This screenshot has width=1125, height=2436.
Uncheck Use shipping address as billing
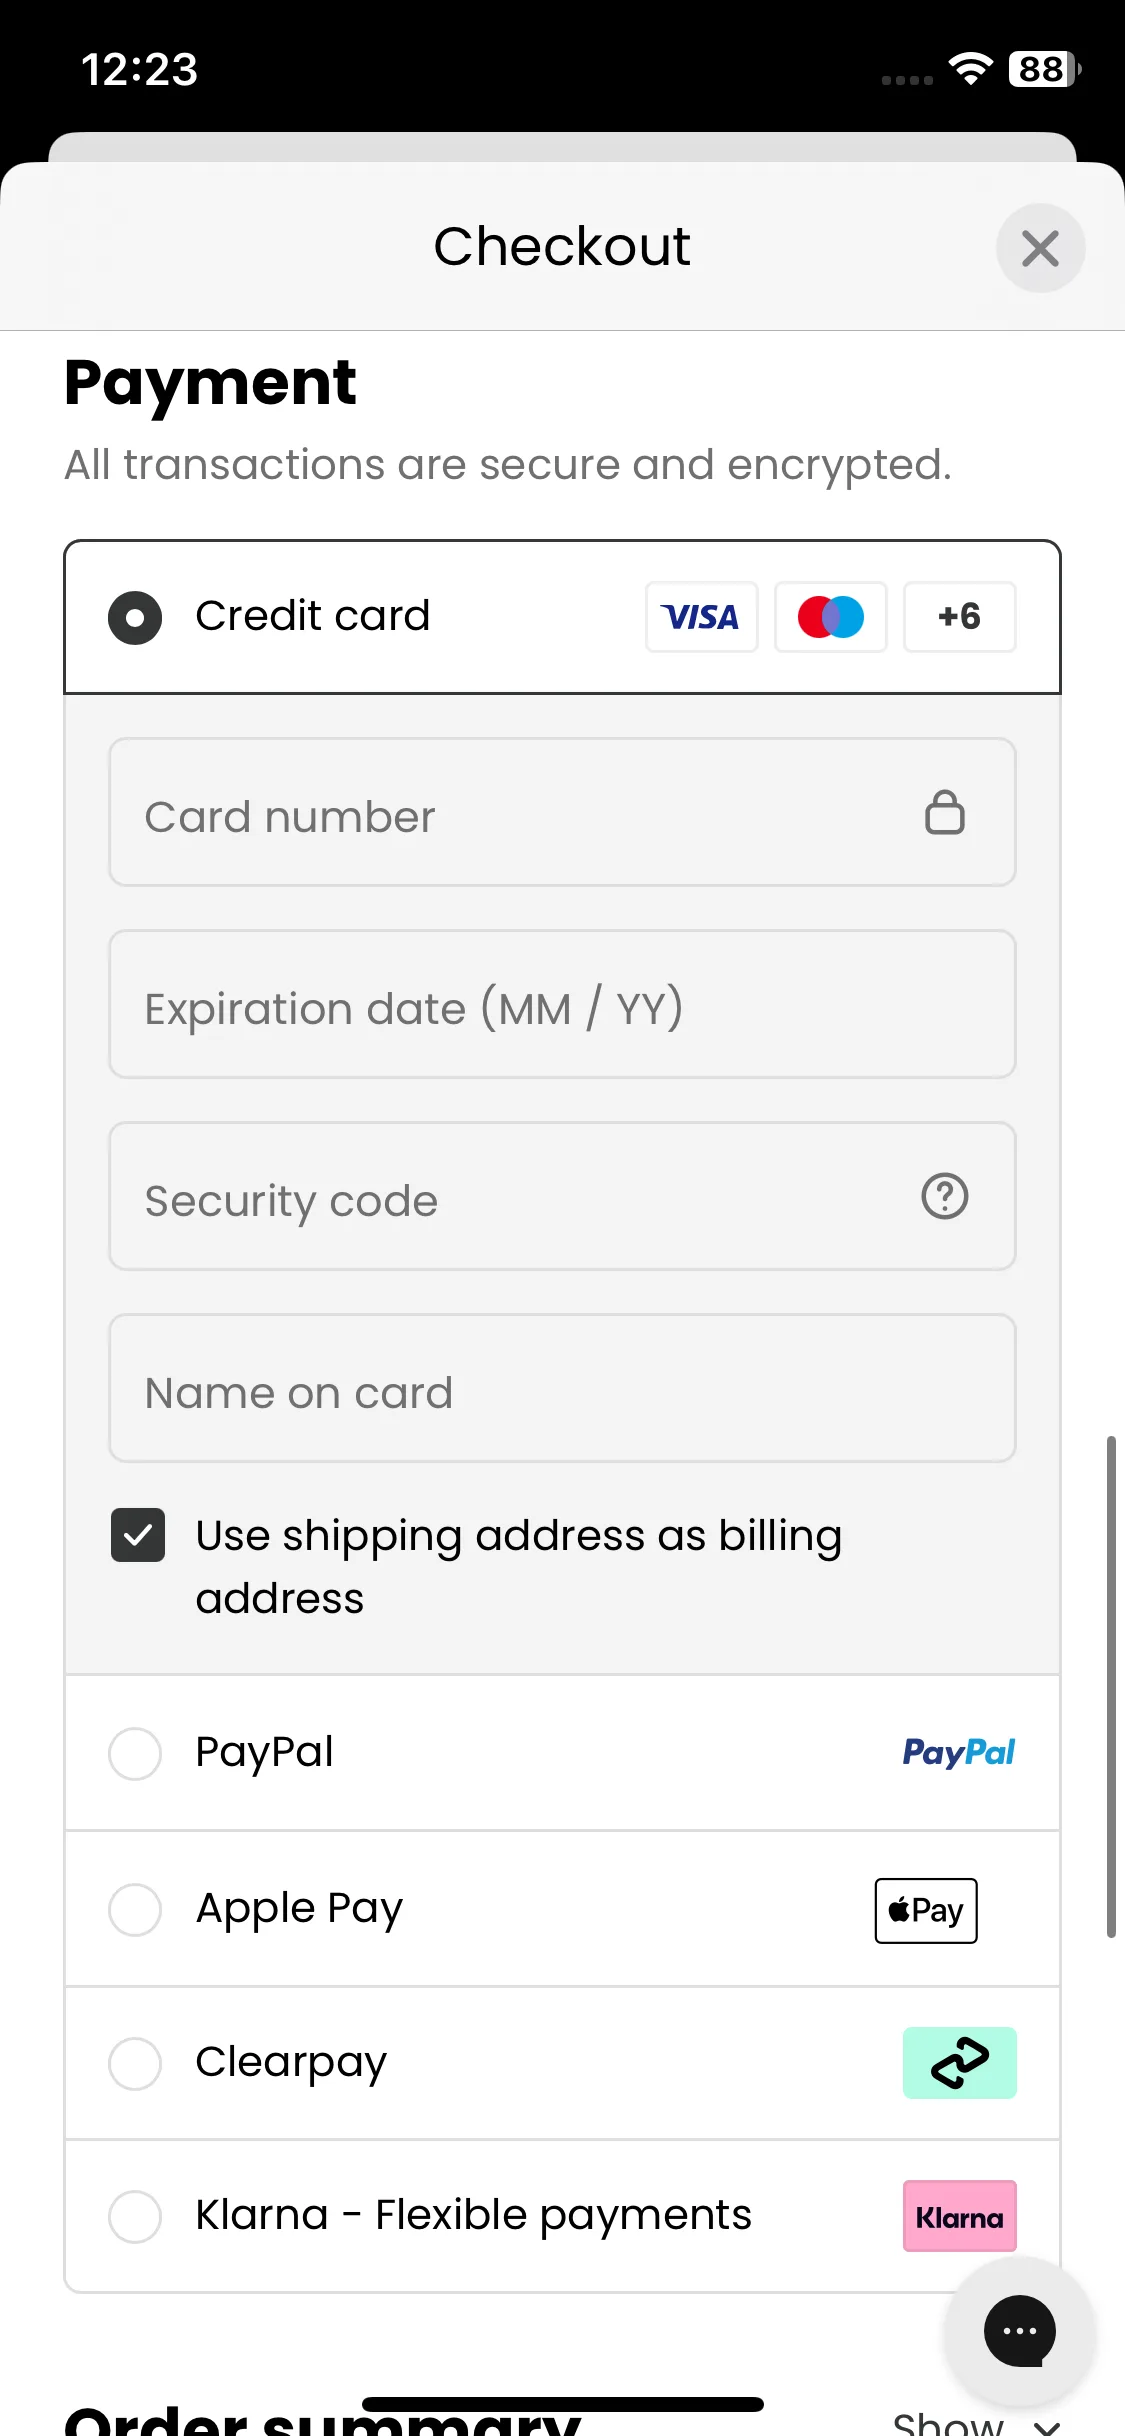pyautogui.click(x=138, y=1535)
